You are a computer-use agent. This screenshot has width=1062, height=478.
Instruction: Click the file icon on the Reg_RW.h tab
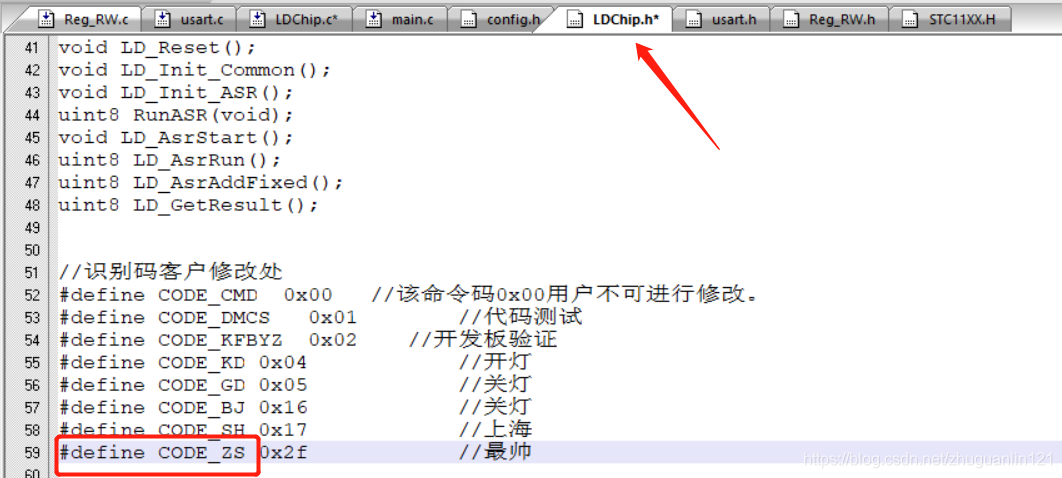pyautogui.click(x=791, y=19)
